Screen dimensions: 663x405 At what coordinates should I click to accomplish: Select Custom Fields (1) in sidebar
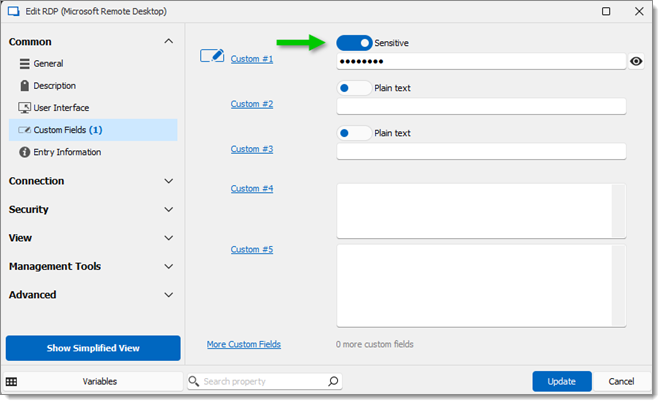pos(93,130)
